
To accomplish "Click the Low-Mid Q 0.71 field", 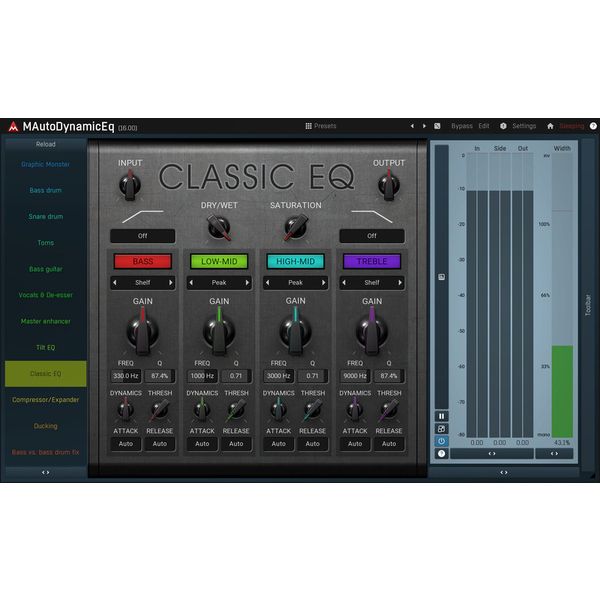I will tap(236, 376).
